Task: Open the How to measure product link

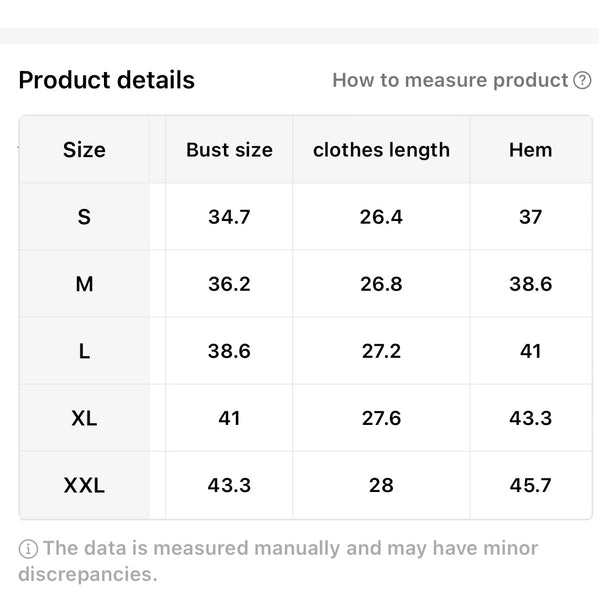Action: click(450, 80)
